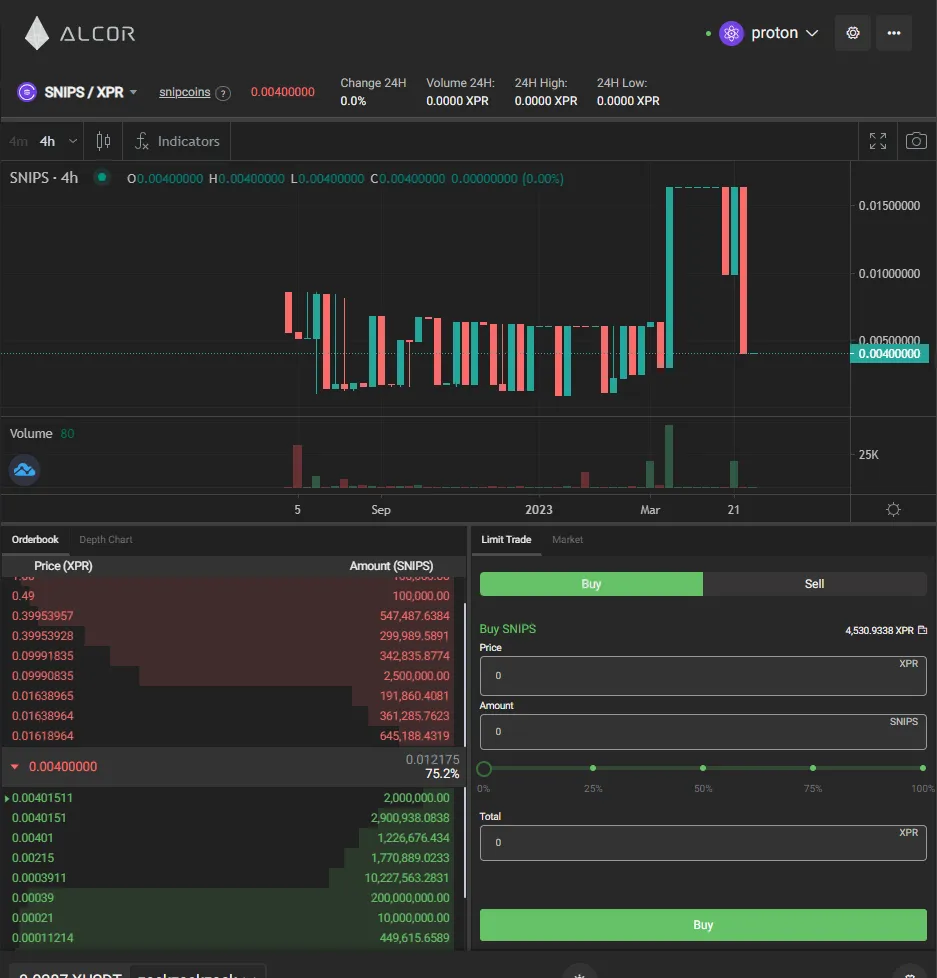937x978 pixels.
Task: Select the Buy side toggle
Action: 591,584
